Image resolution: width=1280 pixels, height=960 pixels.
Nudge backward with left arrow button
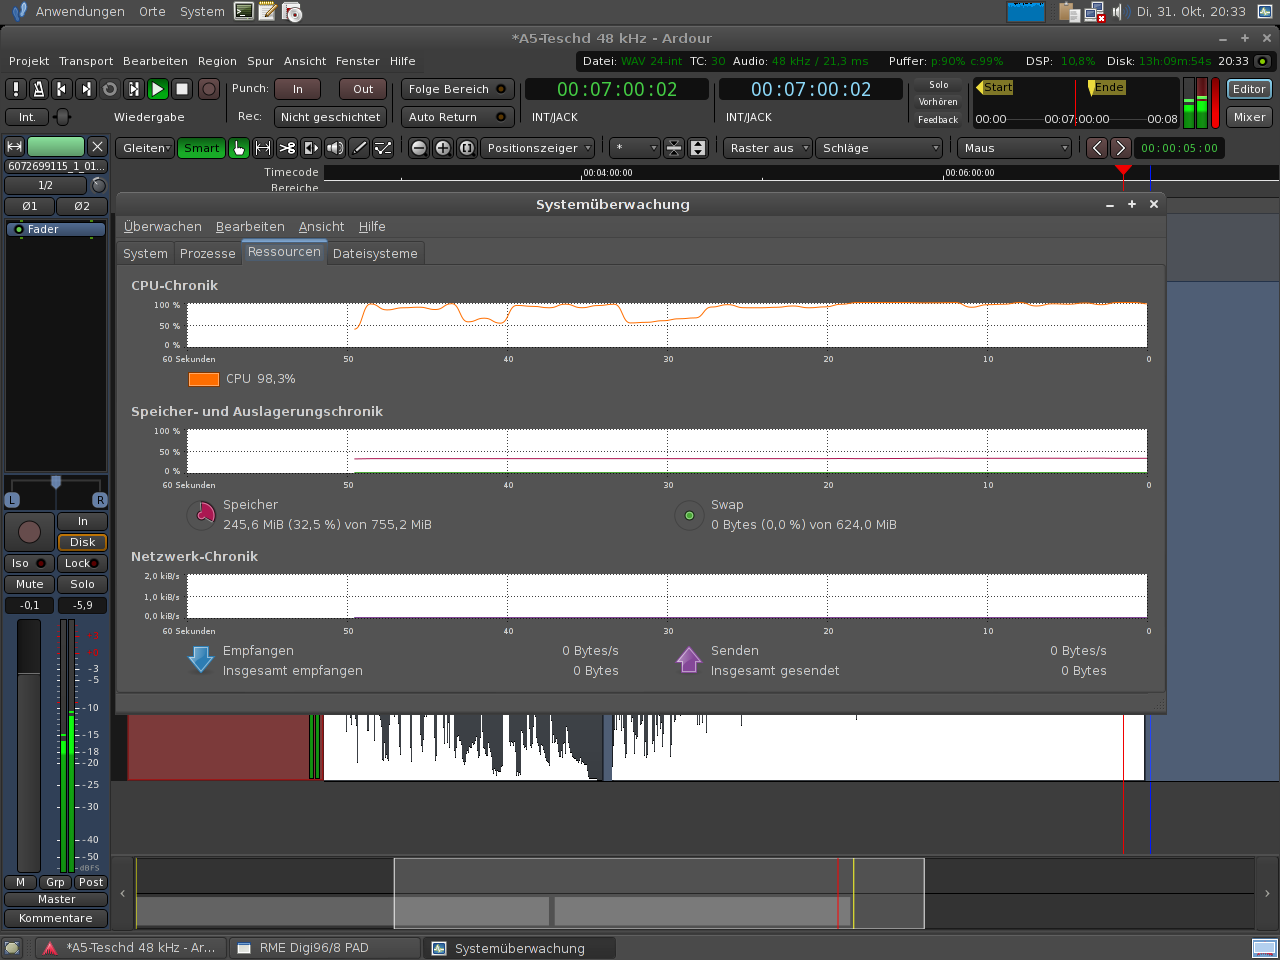(x=1097, y=148)
